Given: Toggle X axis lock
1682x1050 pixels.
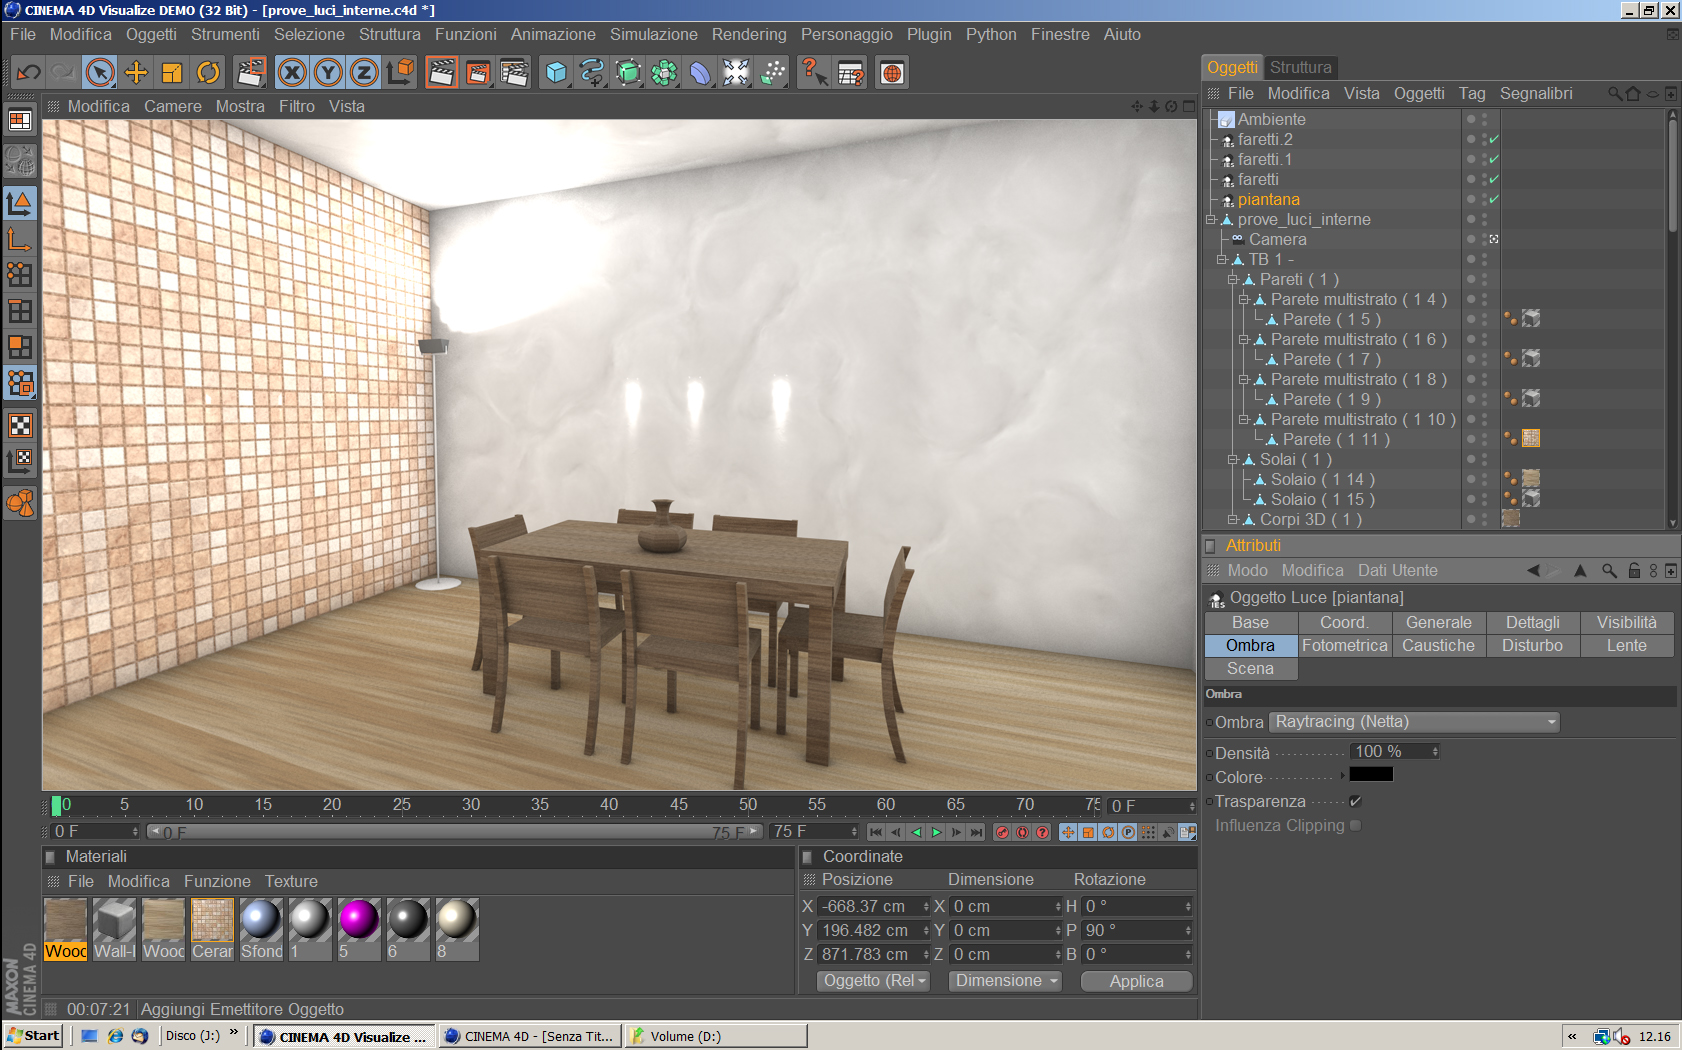Looking at the screenshot, I should [x=292, y=72].
